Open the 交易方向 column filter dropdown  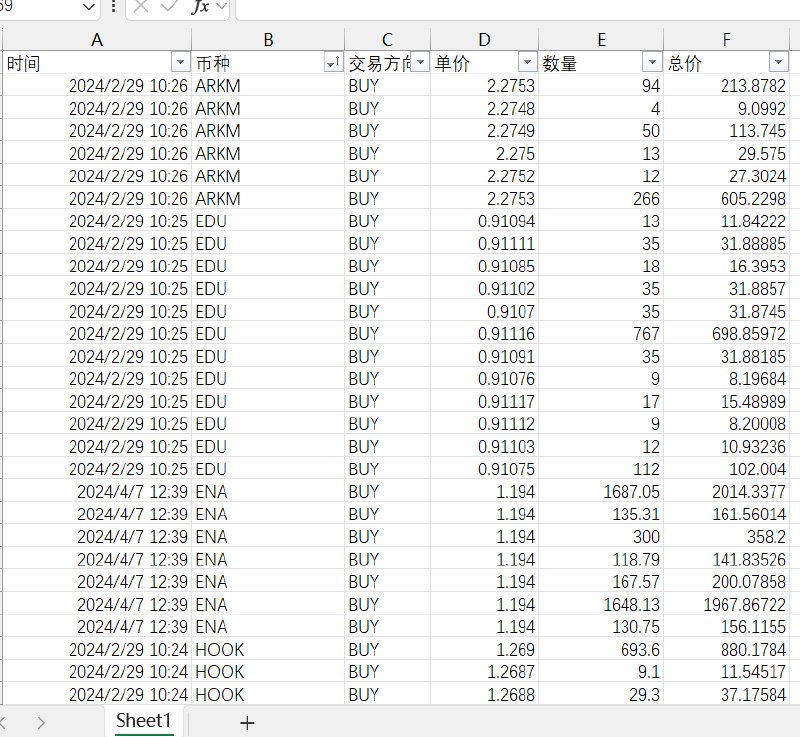[420, 63]
